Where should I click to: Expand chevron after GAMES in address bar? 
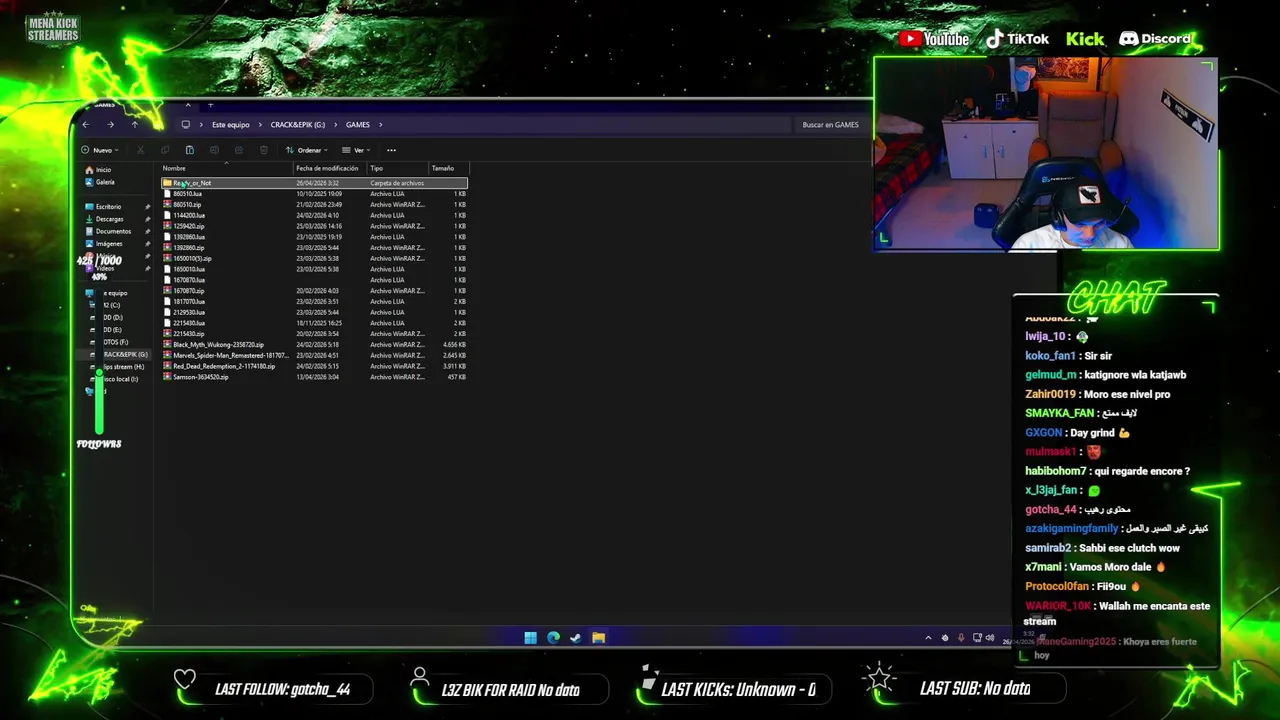(x=381, y=125)
